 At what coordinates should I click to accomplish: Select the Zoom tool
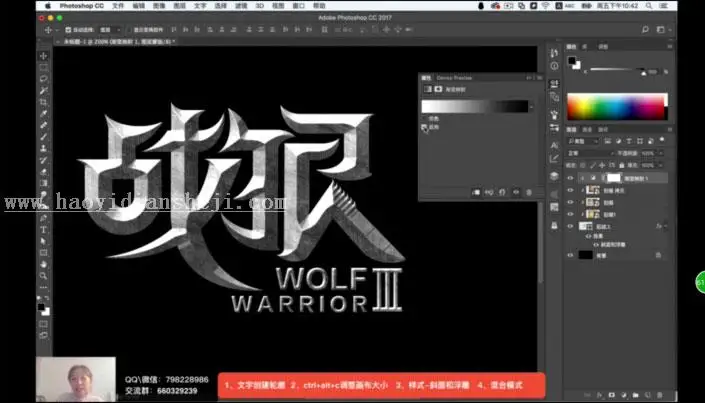[x=44, y=276]
